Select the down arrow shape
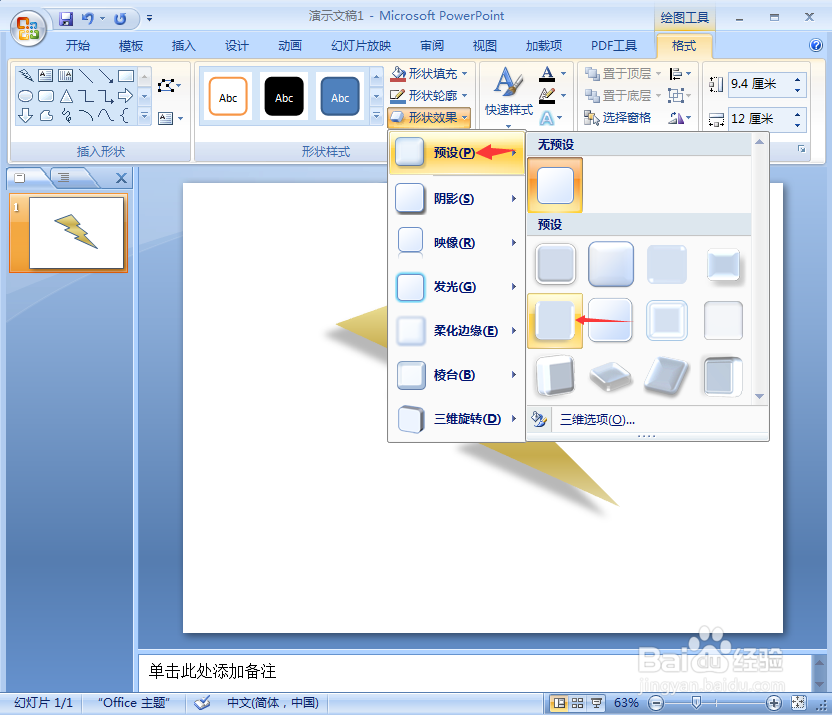This screenshot has width=832, height=715. 25,115
